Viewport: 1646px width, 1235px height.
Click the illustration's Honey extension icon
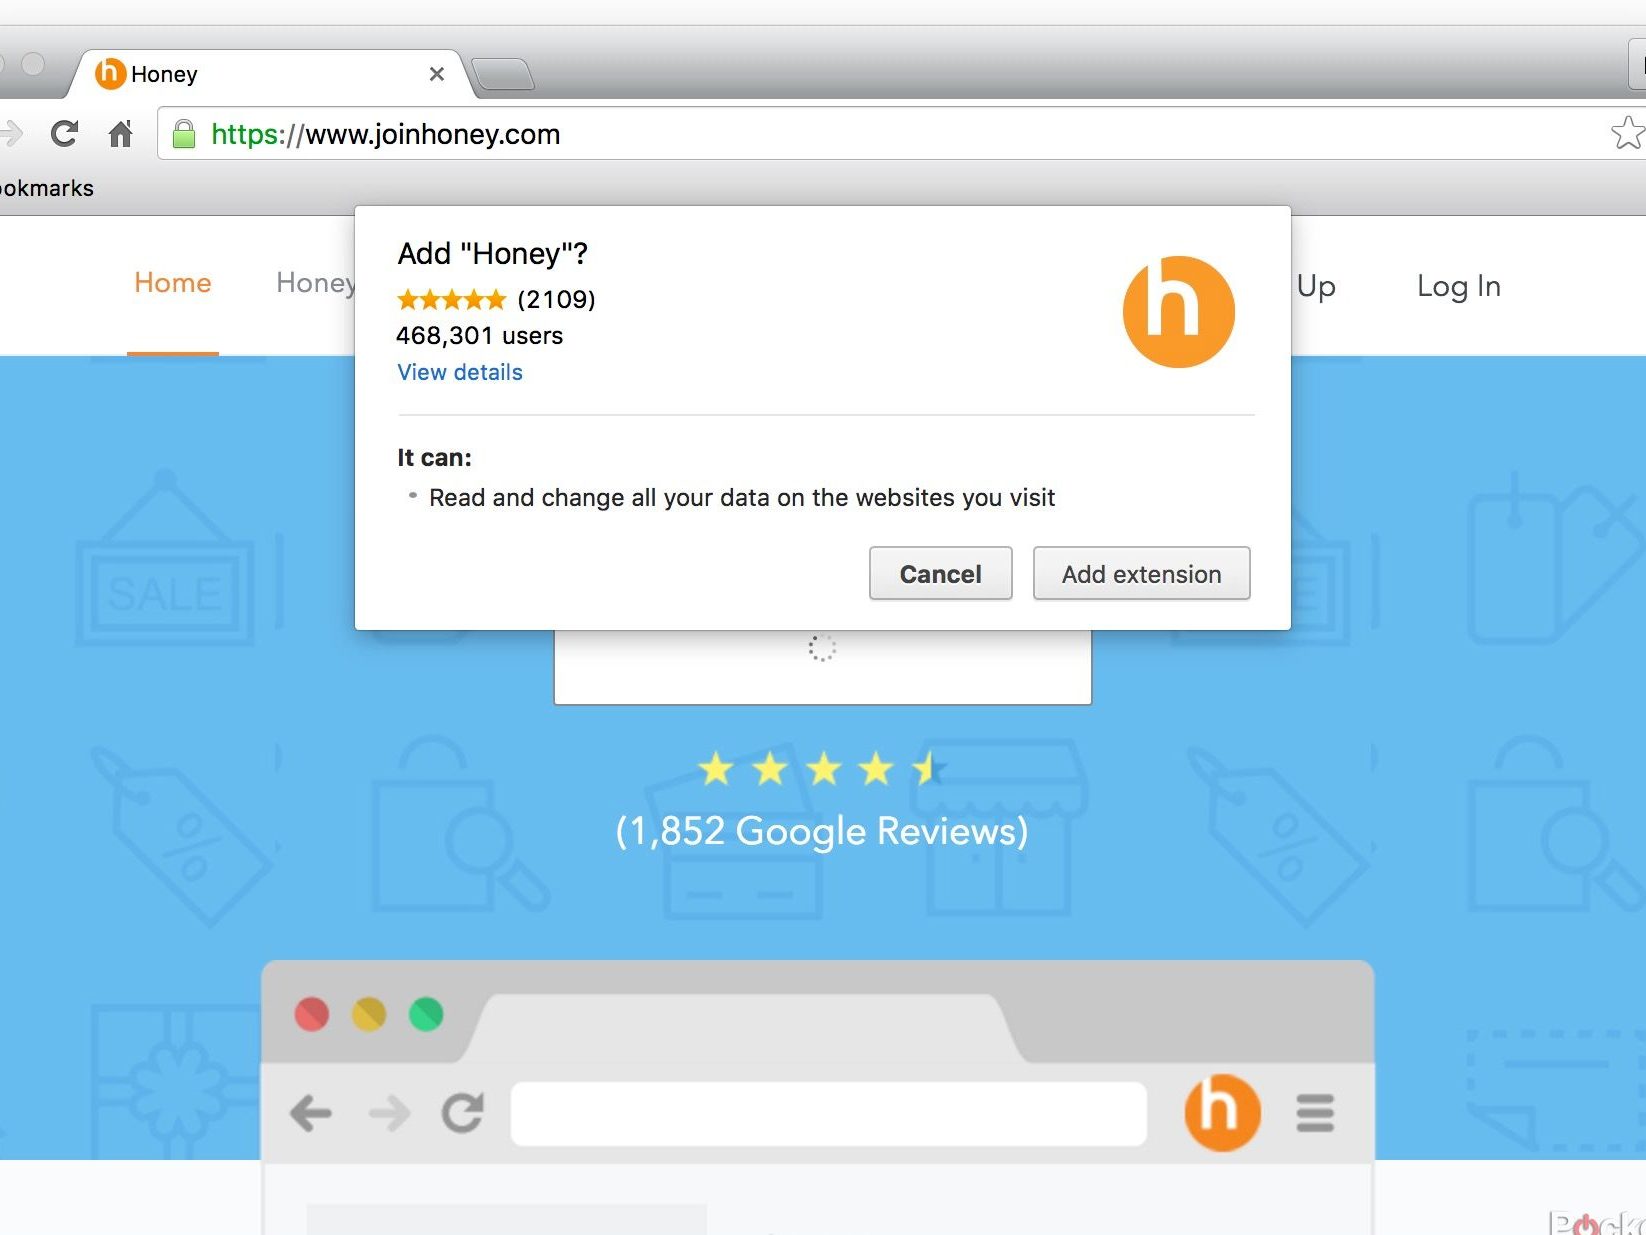(1221, 1113)
